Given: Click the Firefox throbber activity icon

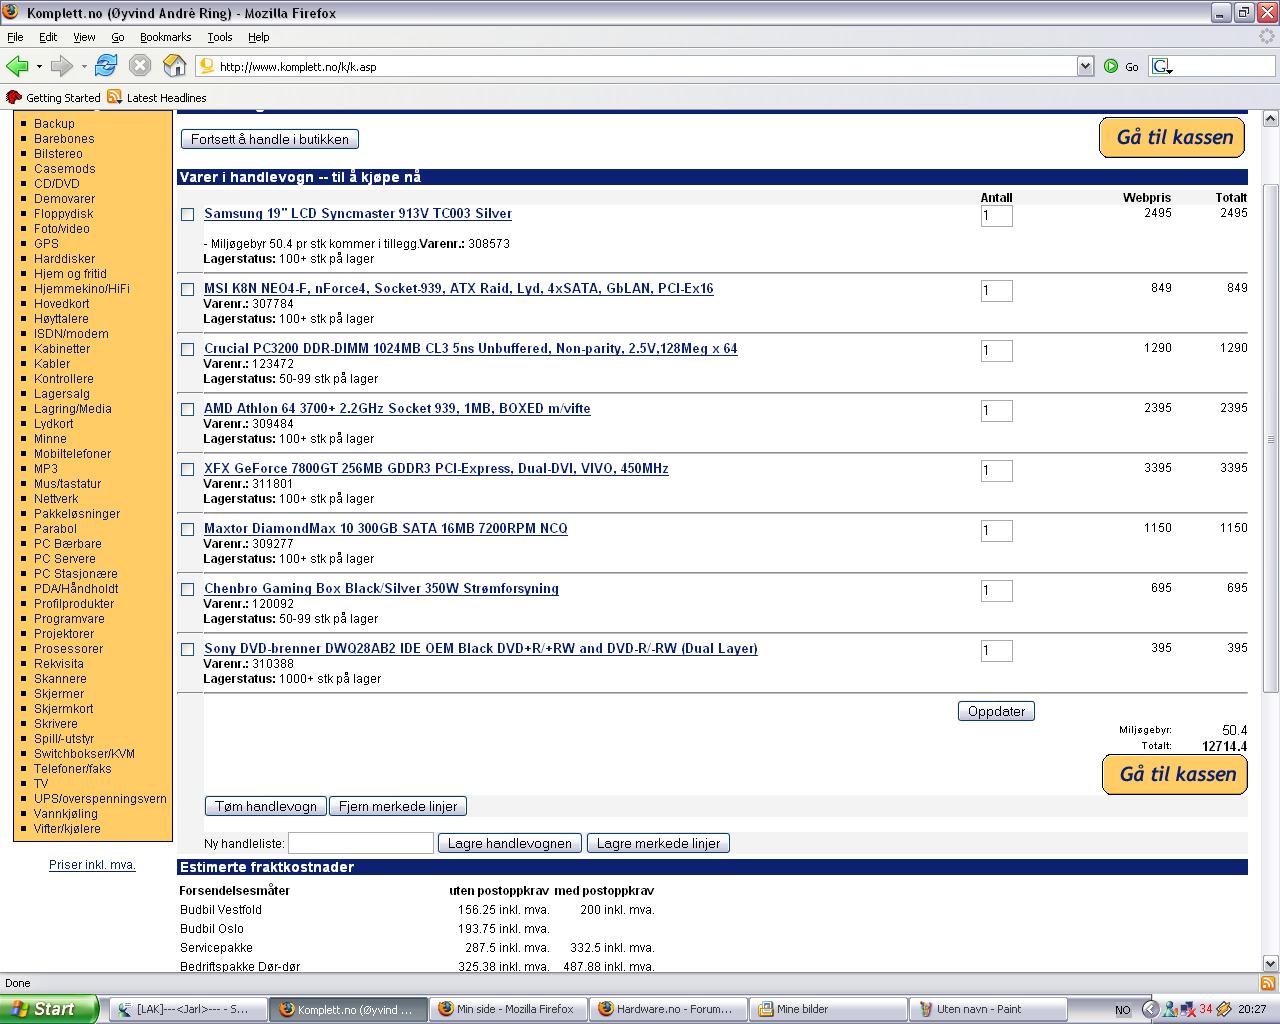Looking at the screenshot, I should coord(1266,37).
